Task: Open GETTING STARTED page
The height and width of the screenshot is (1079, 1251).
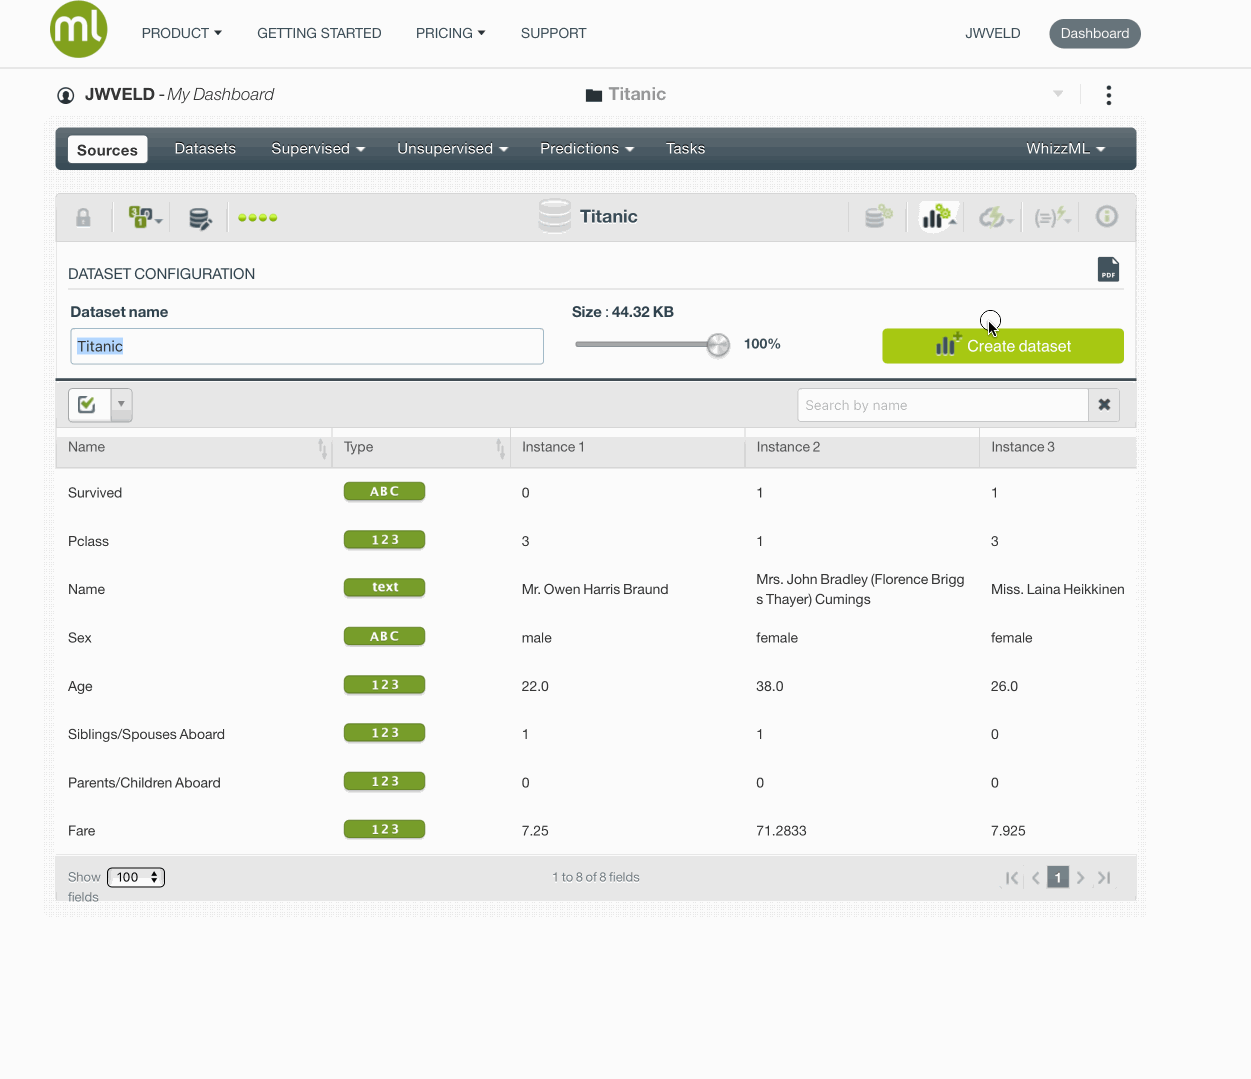Action: click(319, 33)
